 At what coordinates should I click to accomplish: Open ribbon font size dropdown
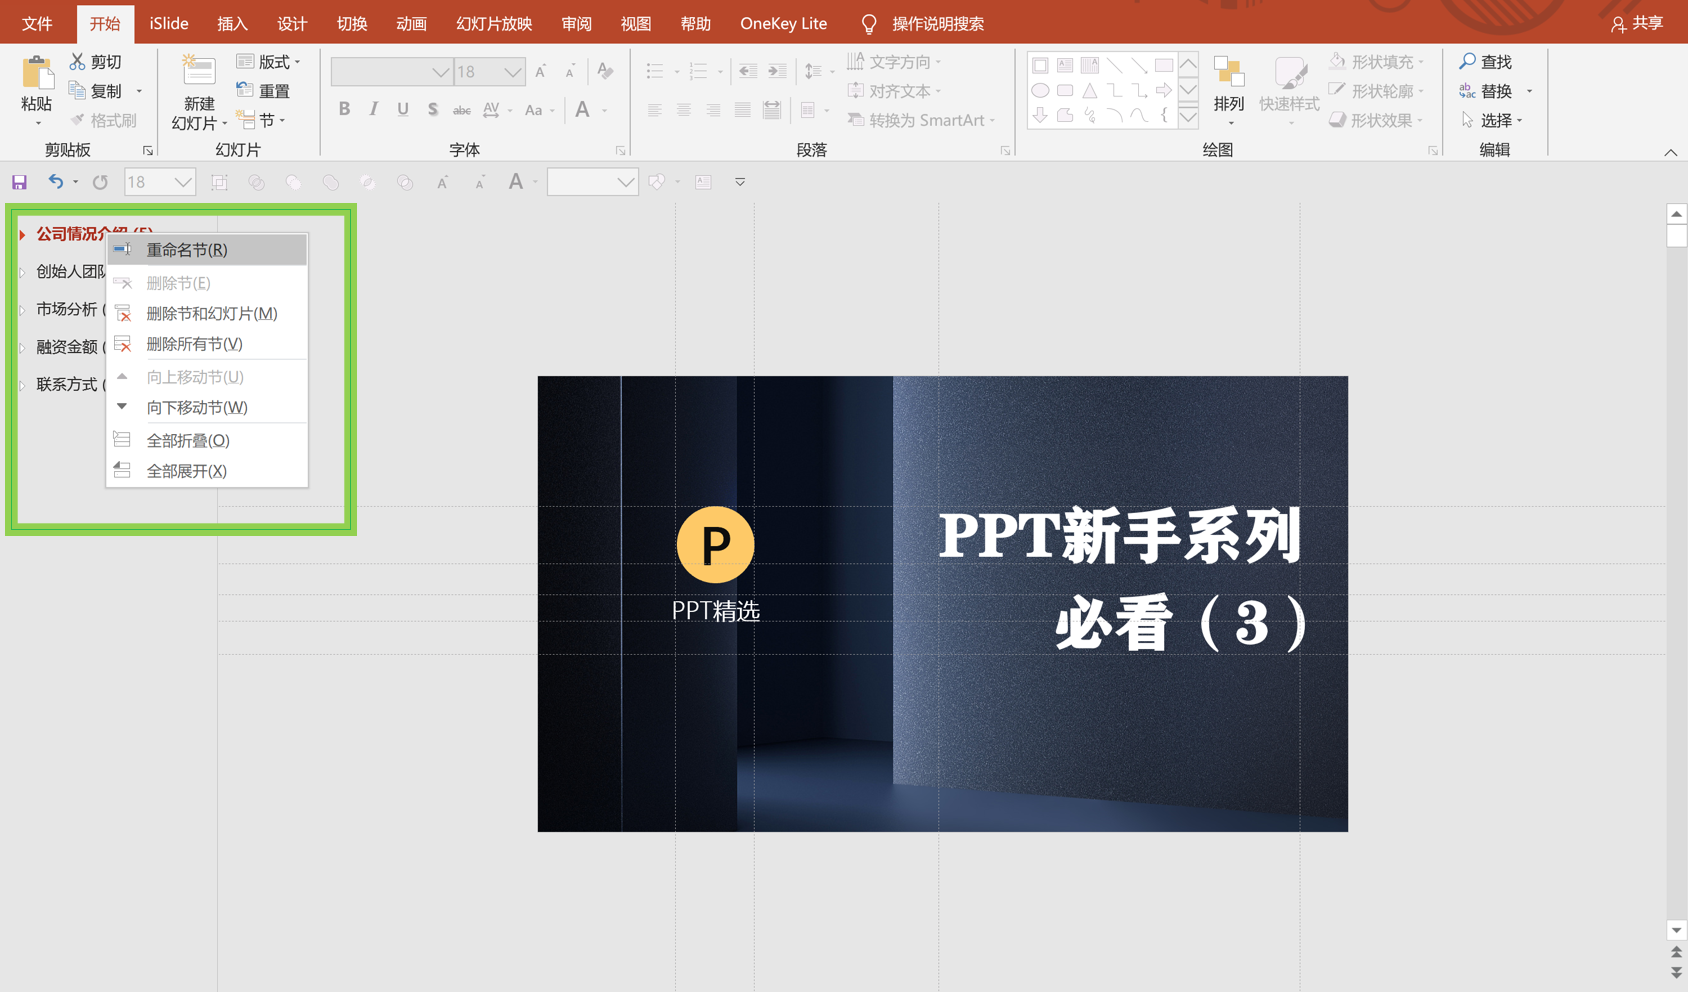(513, 72)
